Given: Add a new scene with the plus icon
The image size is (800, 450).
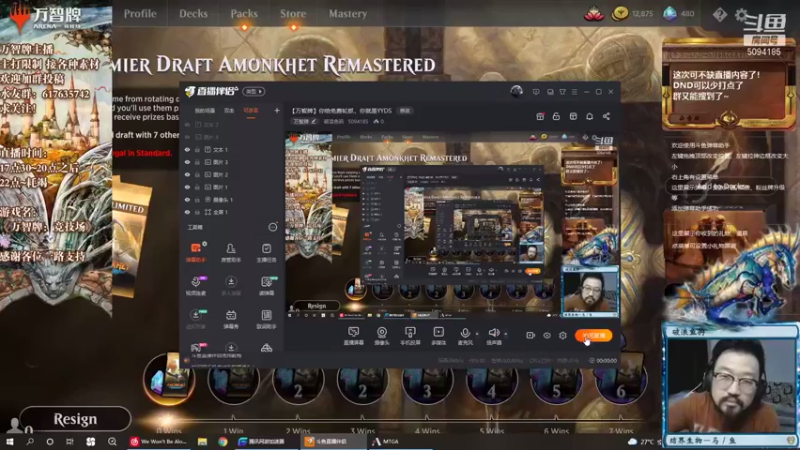Looking at the screenshot, I should pyautogui.click(x=277, y=110).
